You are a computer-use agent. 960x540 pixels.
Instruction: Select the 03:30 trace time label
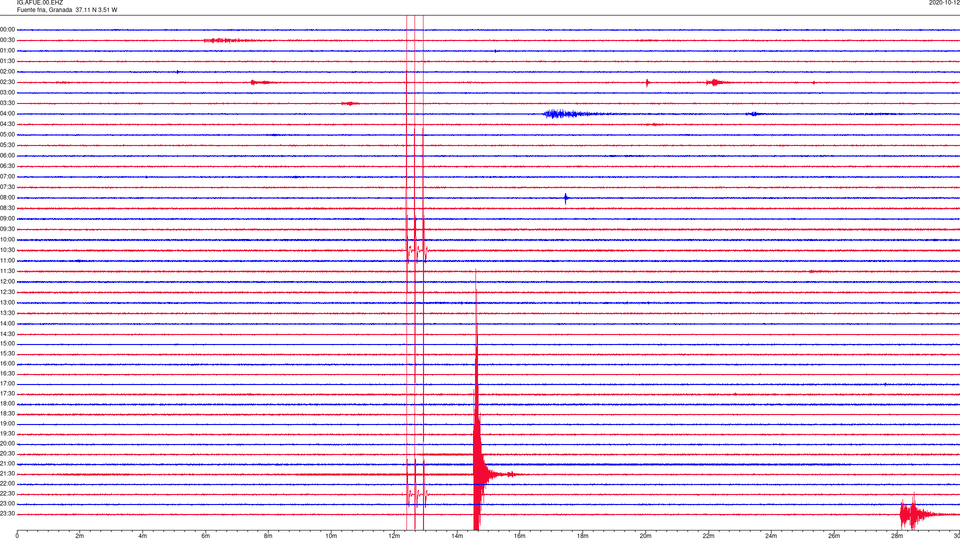tap(7, 103)
